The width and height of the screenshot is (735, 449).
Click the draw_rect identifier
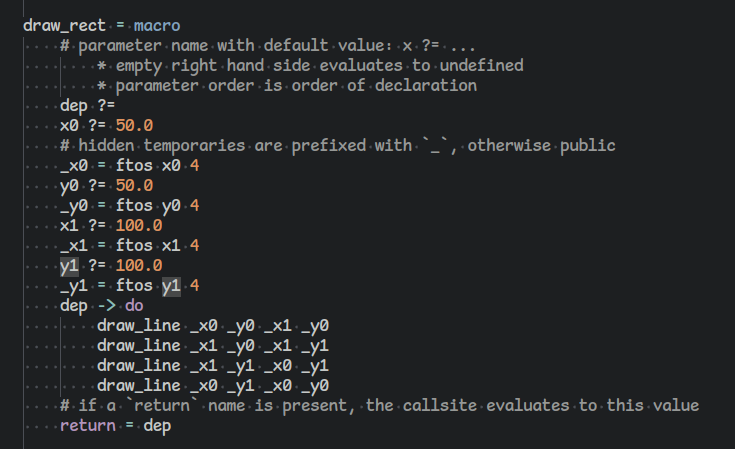pos(64,25)
